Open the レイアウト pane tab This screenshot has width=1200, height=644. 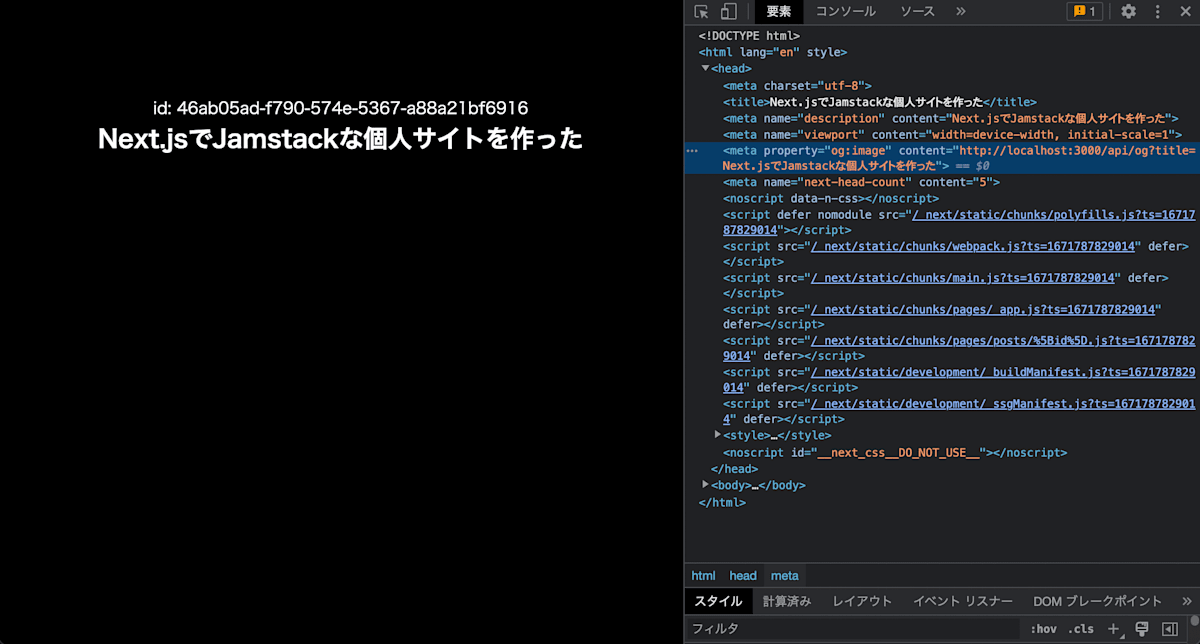click(x=862, y=601)
